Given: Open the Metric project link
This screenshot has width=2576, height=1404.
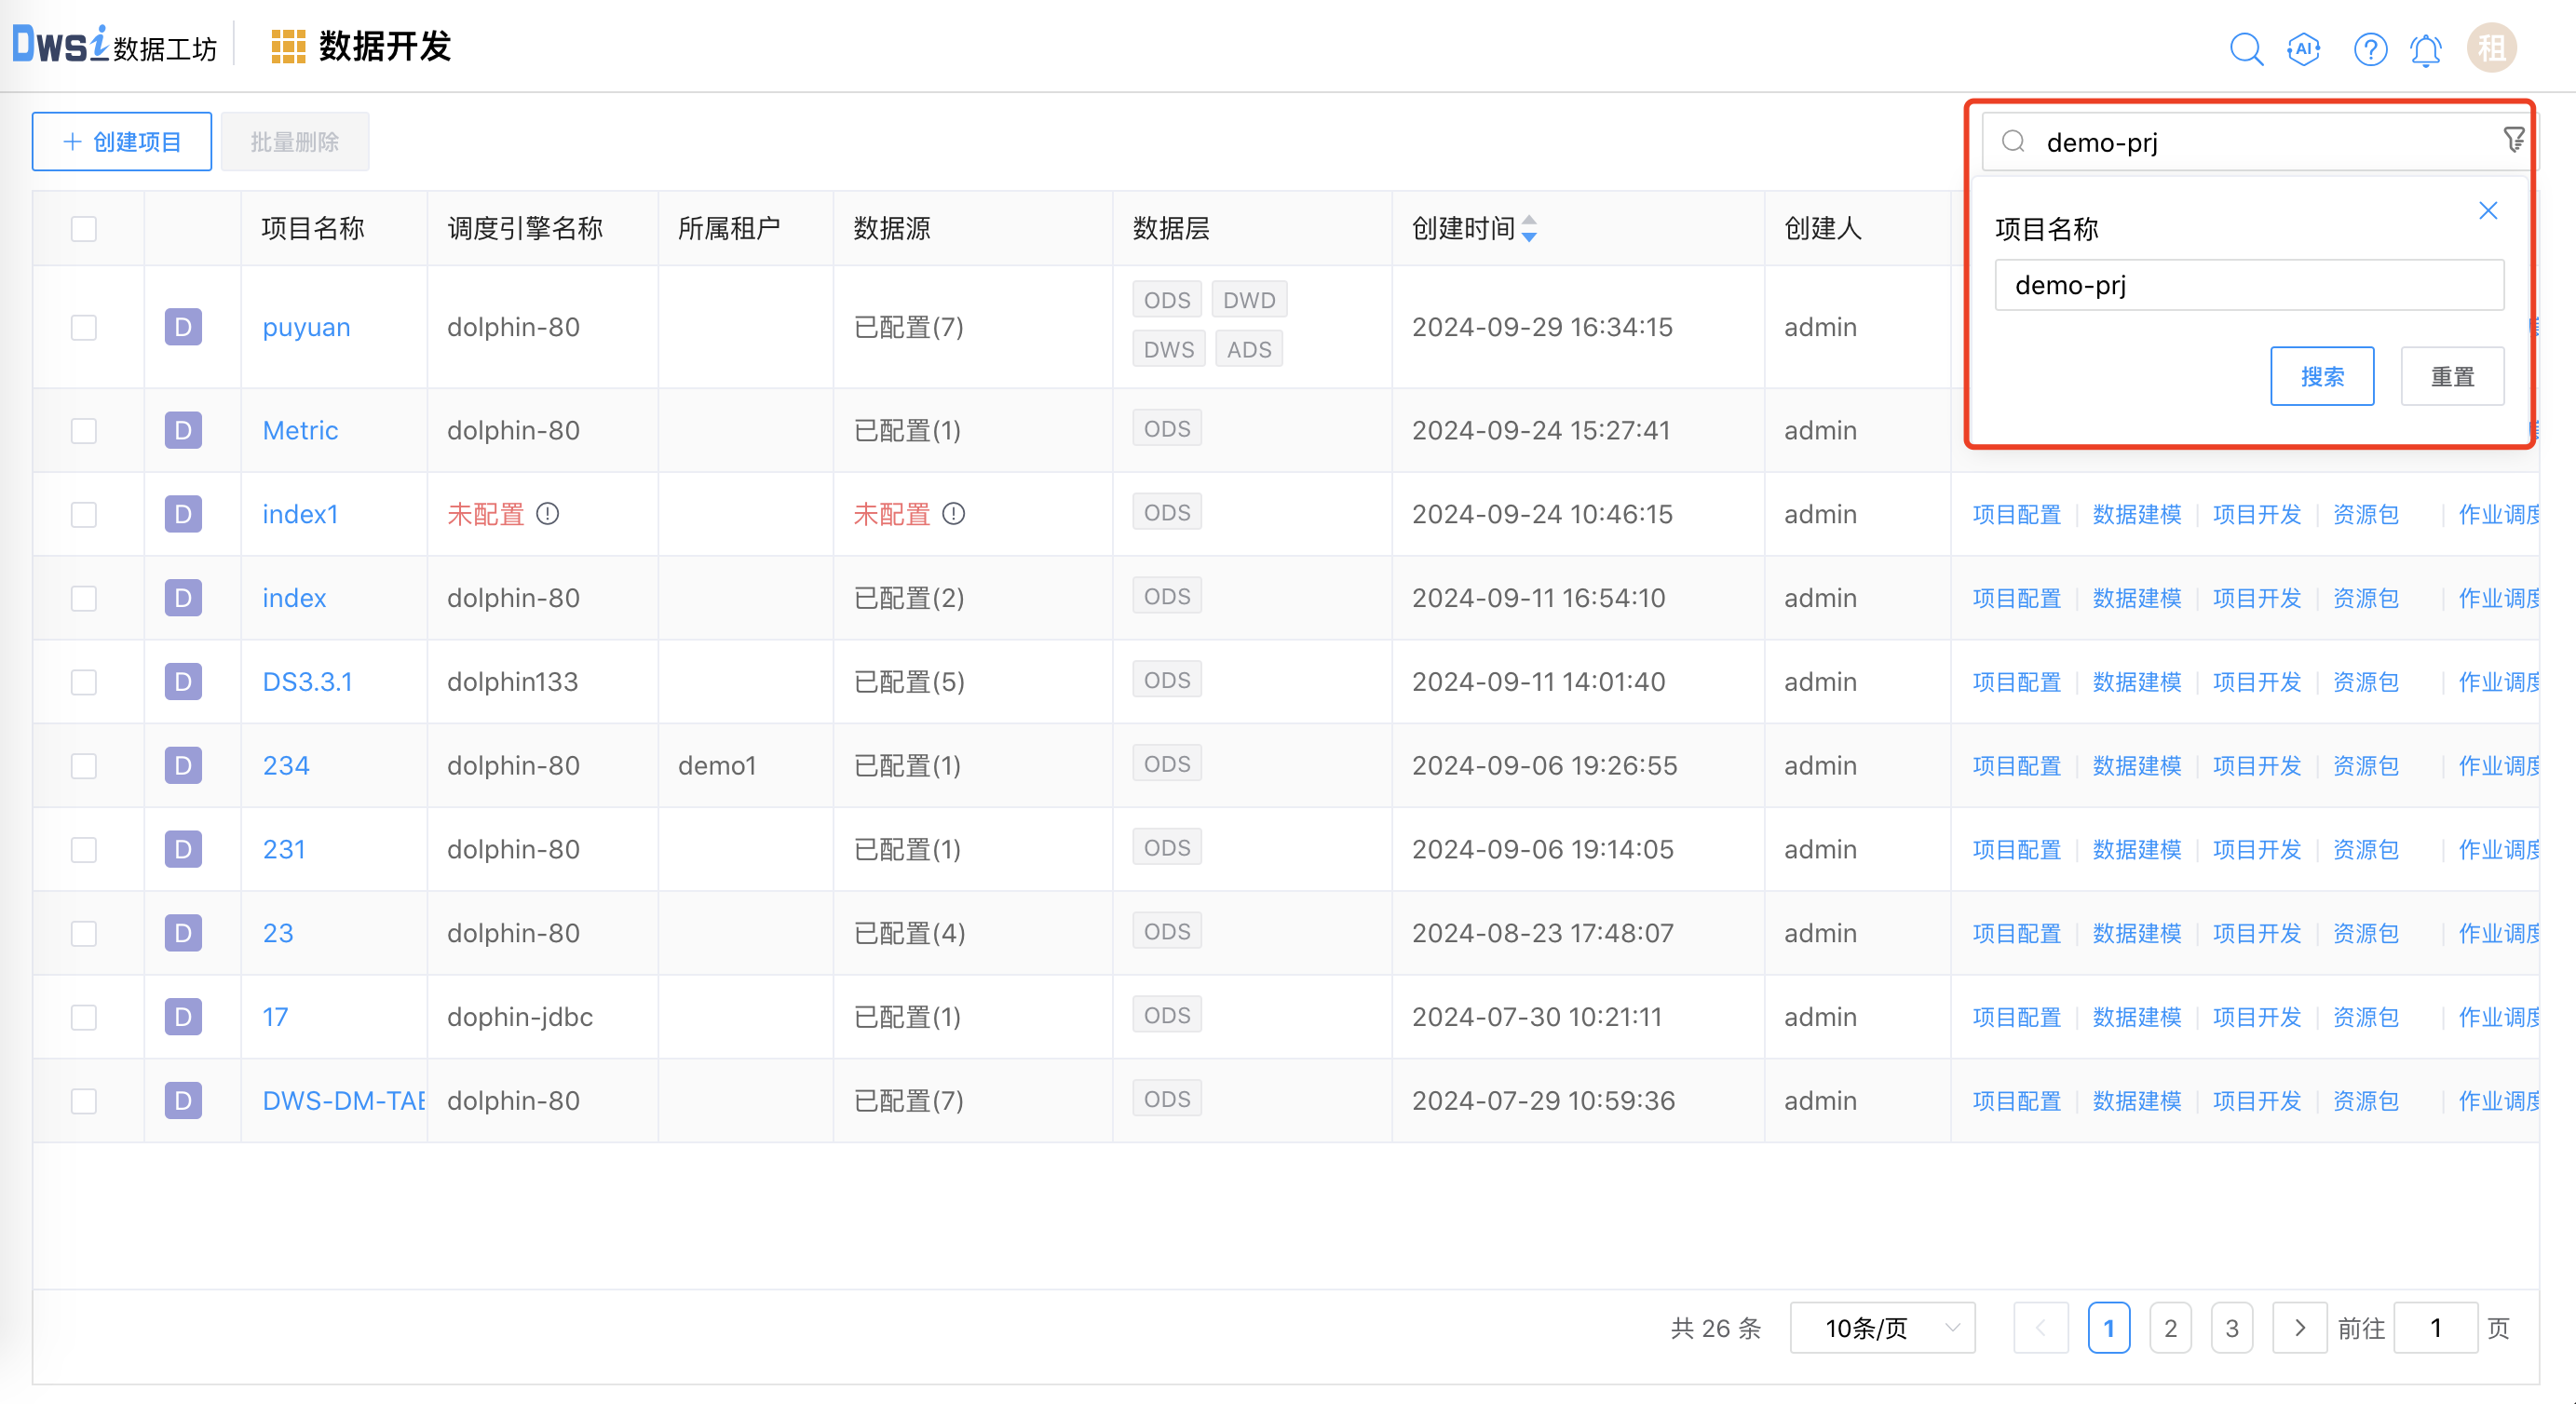Looking at the screenshot, I should (x=300, y=430).
